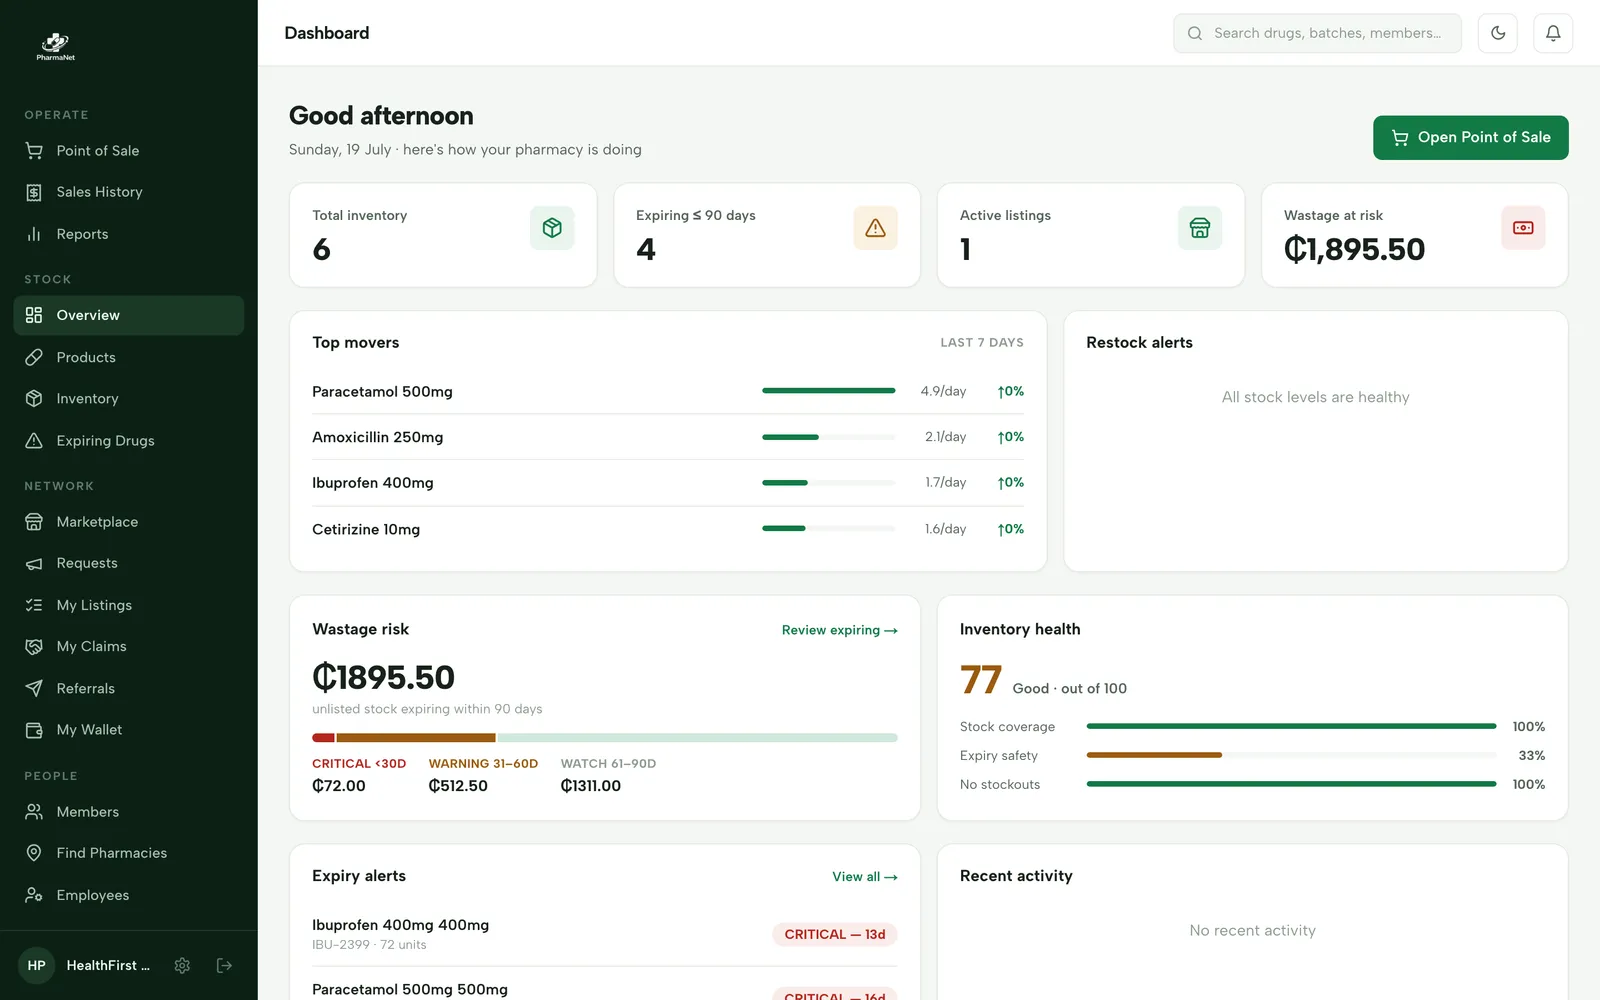Go to Sales History page
Image resolution: width=1600 pixels, height=1000 pixels.
coord(129,192)
